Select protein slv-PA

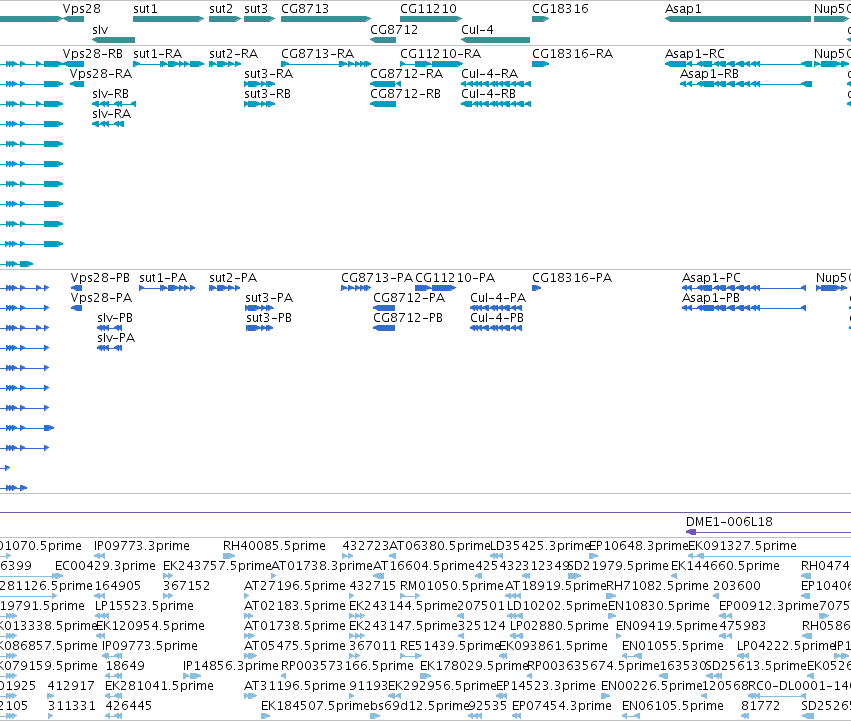tap(116, 338)
